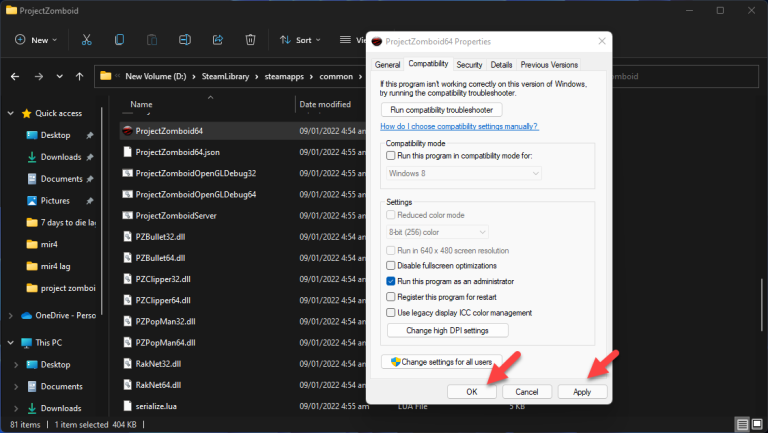The height and width of the screenshot is (433, 768).
Task: Open 'How do I choose compatibility settings manually' link
Action: click(459, 126)
